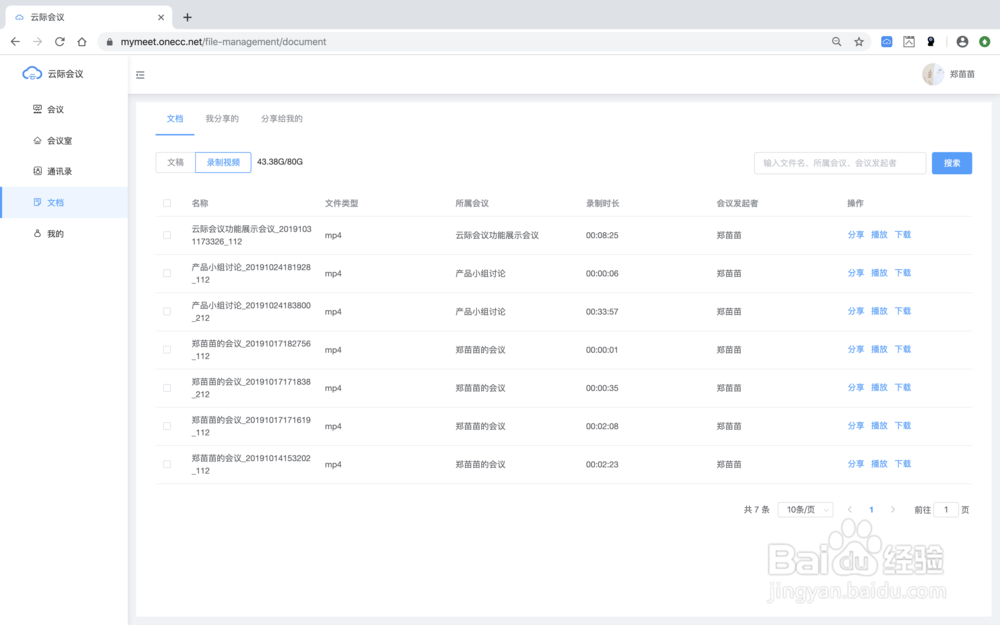
Task: Click the blue 搜索 button
Action: coord(951,162)
